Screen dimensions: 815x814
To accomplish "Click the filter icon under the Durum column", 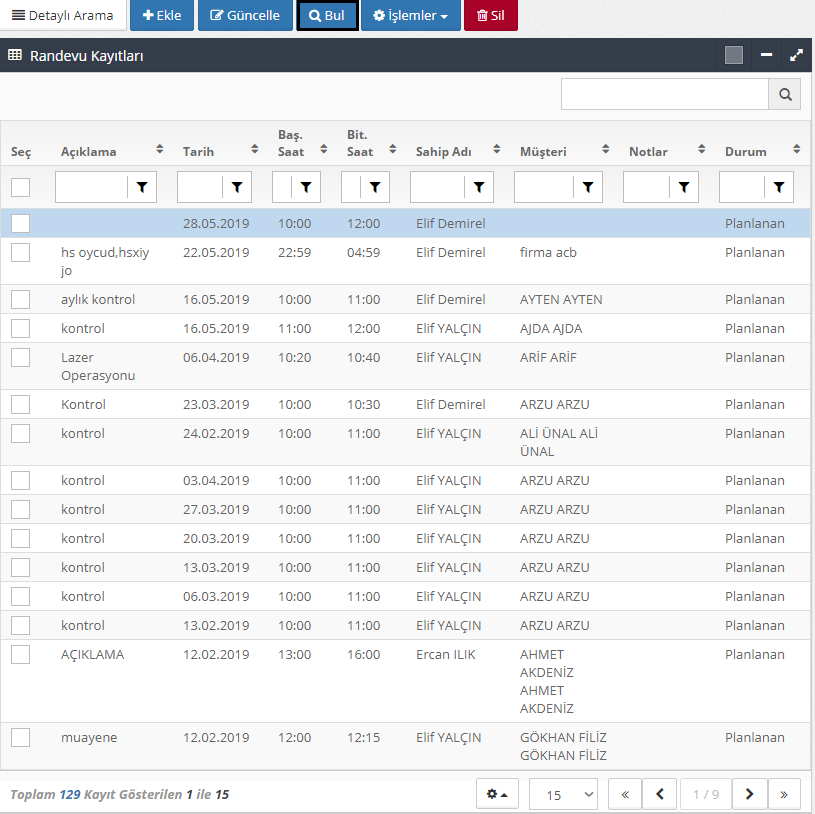I will [779, 187].
